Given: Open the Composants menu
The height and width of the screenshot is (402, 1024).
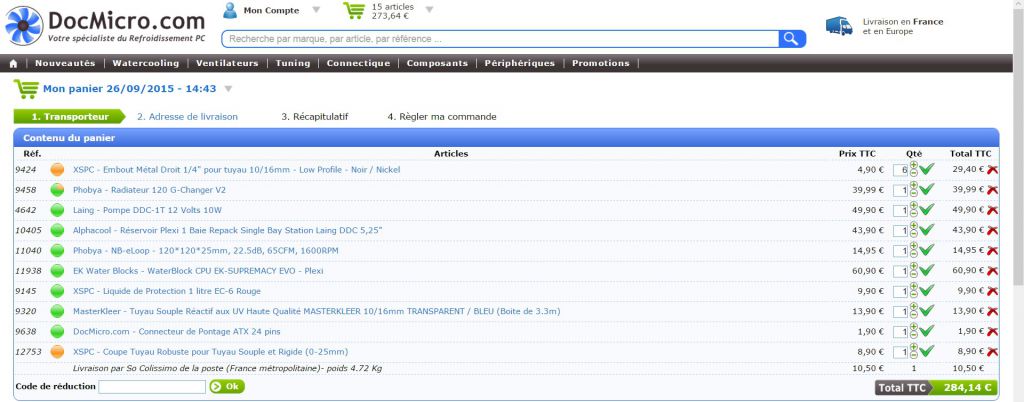Looking at the screenshot, I should [x=437, y=63].
